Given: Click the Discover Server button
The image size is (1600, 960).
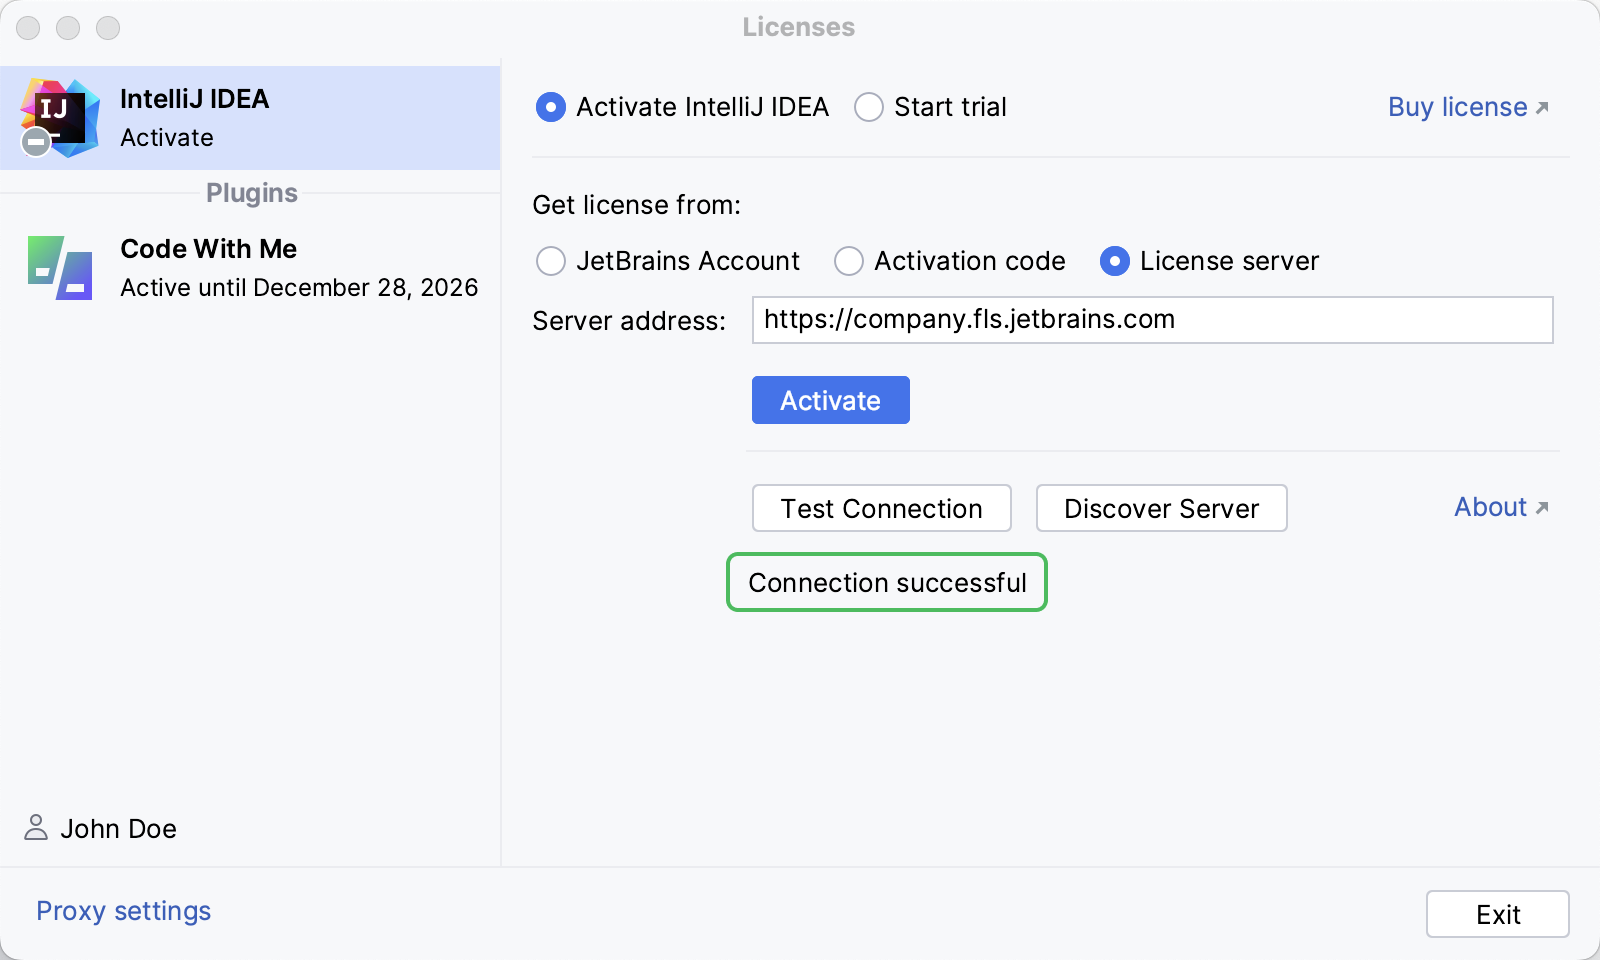Looking at the screenshot, I should click(1161, 508).
